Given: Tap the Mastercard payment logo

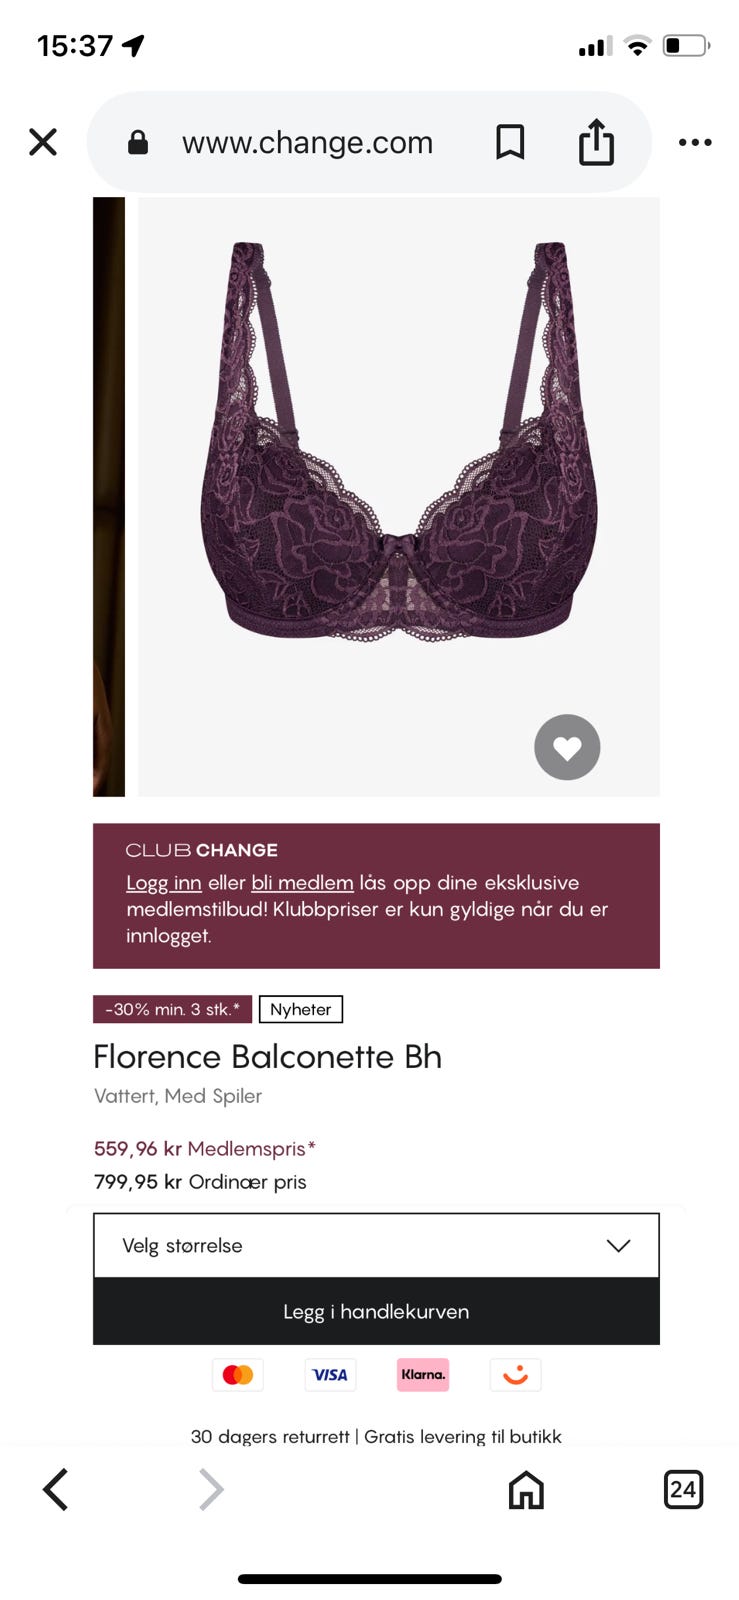Looking at the screenshot, I should pos(238,1375).
